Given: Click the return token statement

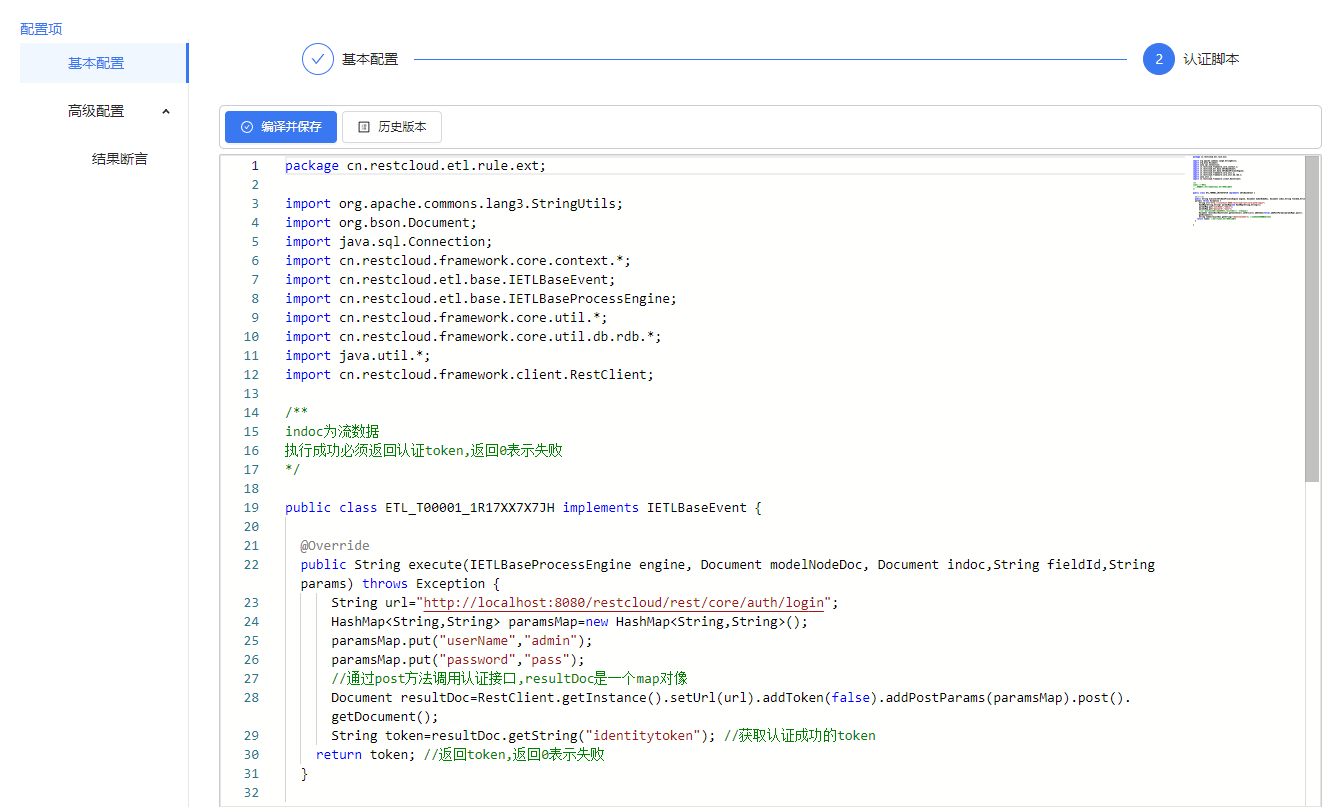Looking at the screenshot, I should pos(365,754).
